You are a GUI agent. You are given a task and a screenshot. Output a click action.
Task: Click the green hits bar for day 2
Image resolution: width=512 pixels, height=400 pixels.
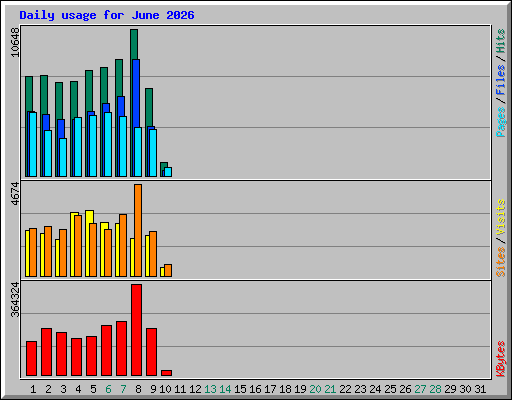(44, 95)
